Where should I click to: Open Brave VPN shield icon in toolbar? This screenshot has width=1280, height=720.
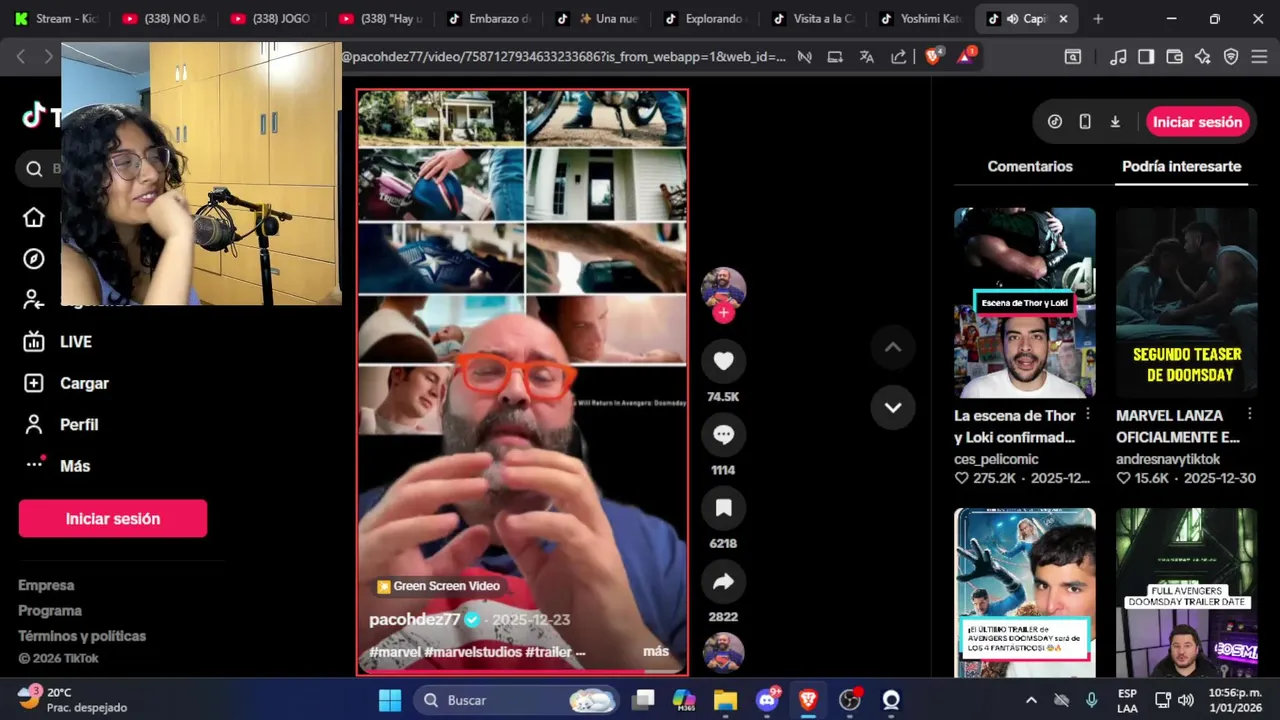(x=1231, y=57)
